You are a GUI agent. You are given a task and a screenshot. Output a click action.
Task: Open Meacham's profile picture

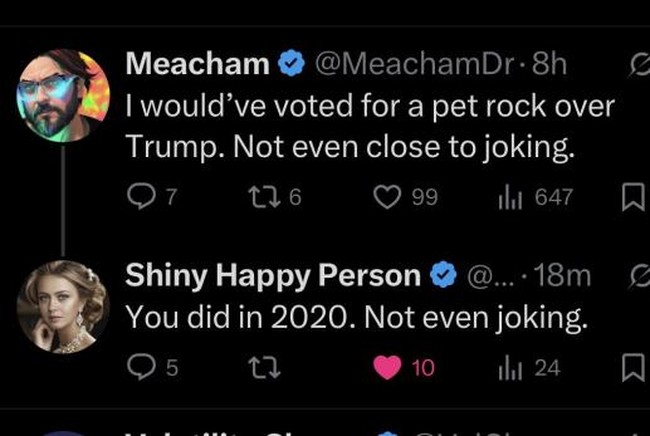(x=63, y=95)
